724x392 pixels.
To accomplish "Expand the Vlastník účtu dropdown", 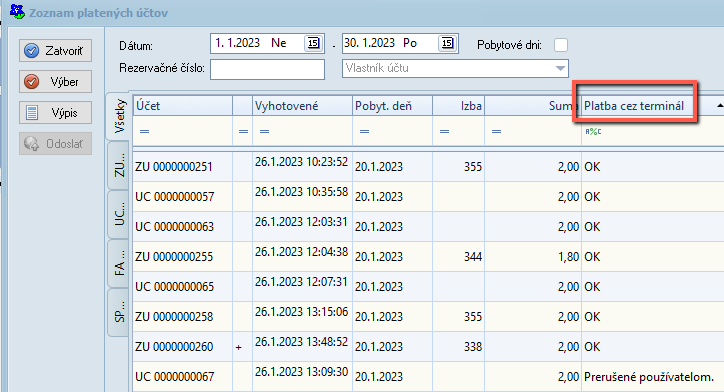I will [560, 68].
